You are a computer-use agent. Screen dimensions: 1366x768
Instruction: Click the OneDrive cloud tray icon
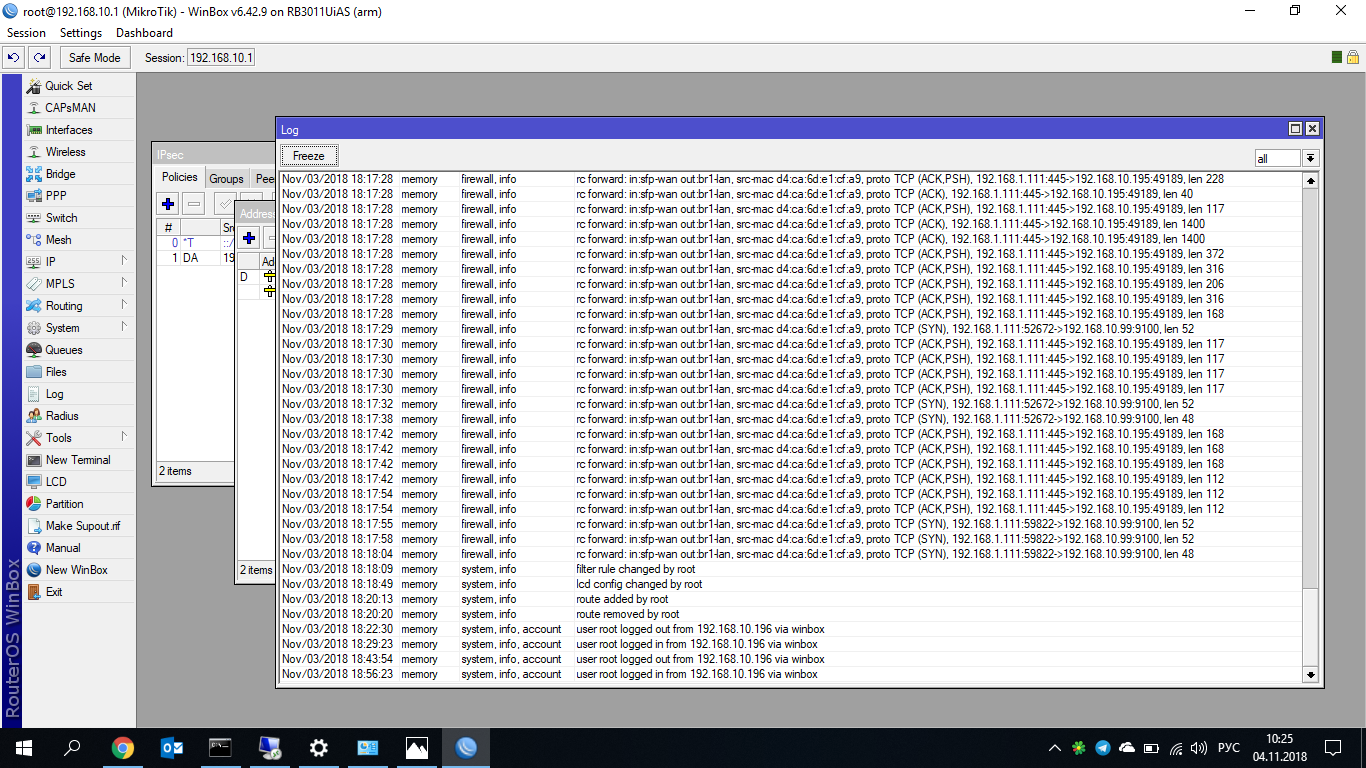point(1127,748)
